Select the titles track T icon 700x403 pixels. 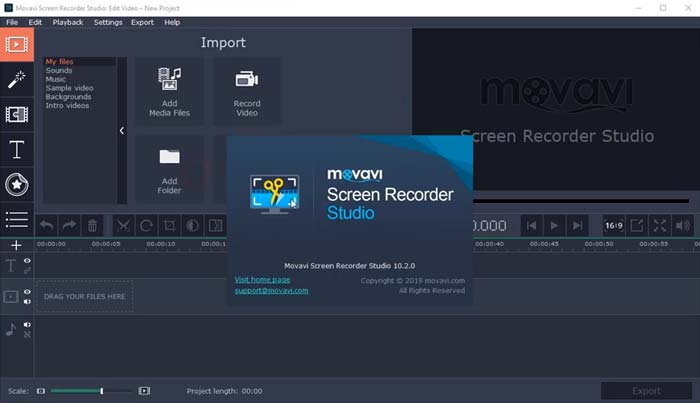[x=11, y=266]
